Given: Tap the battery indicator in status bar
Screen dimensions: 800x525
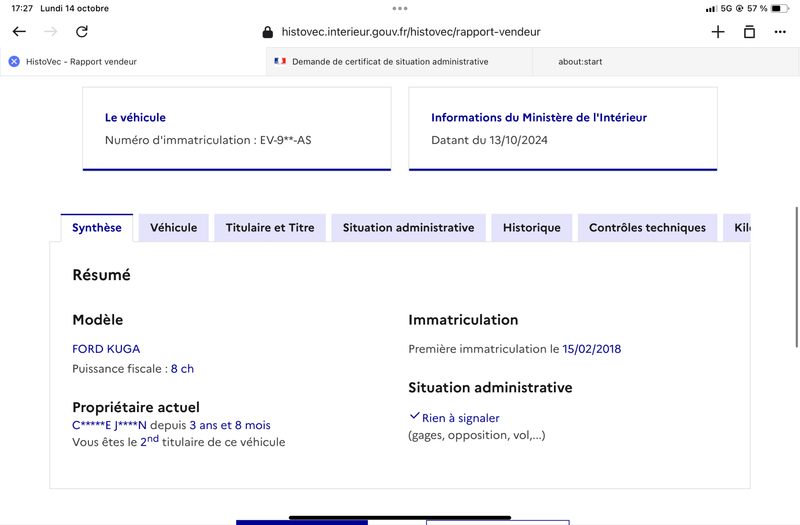Looking at the screenshot, I should (780, 8).
